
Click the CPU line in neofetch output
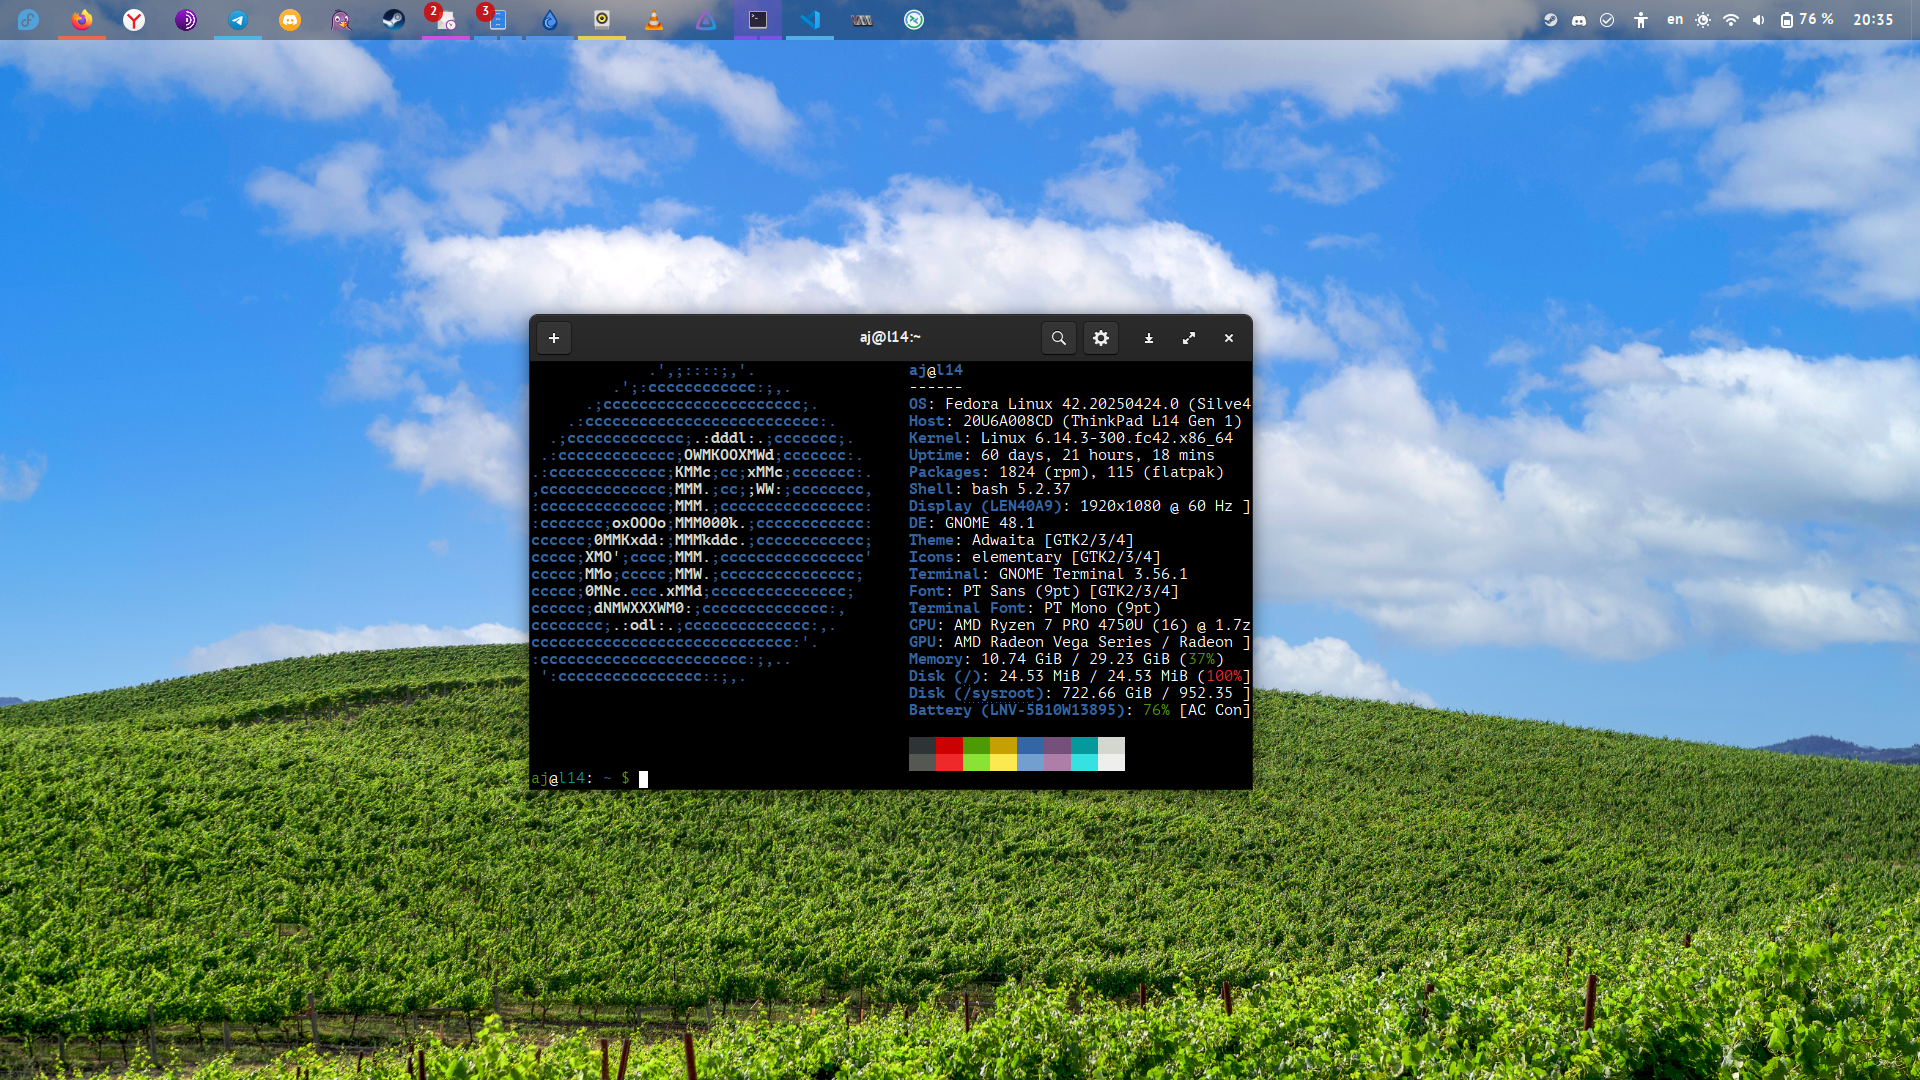pyautogui.click(x=1080, y=625)
